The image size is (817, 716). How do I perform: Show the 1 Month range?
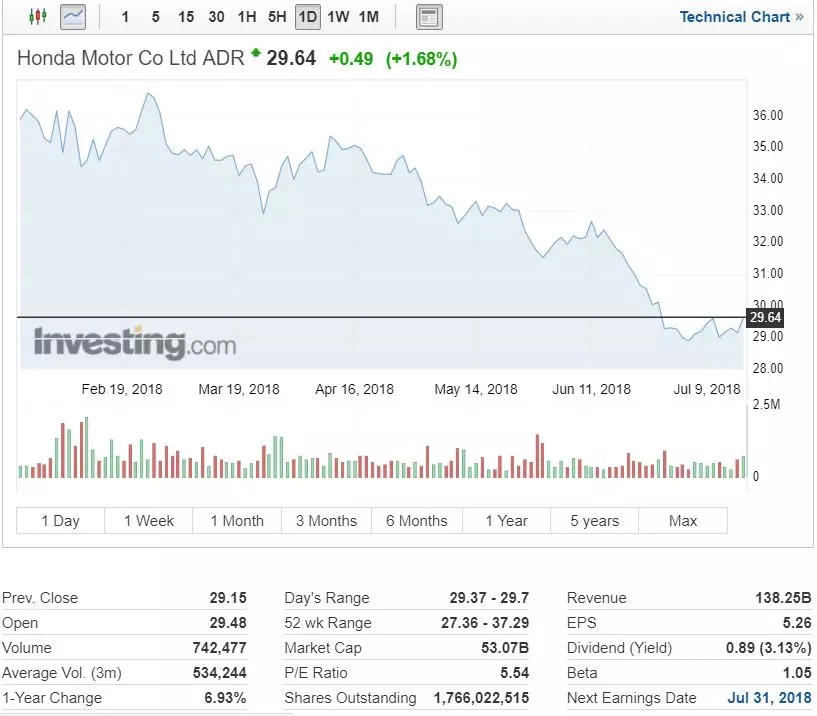pyautogui.click(x=237, y=521)
